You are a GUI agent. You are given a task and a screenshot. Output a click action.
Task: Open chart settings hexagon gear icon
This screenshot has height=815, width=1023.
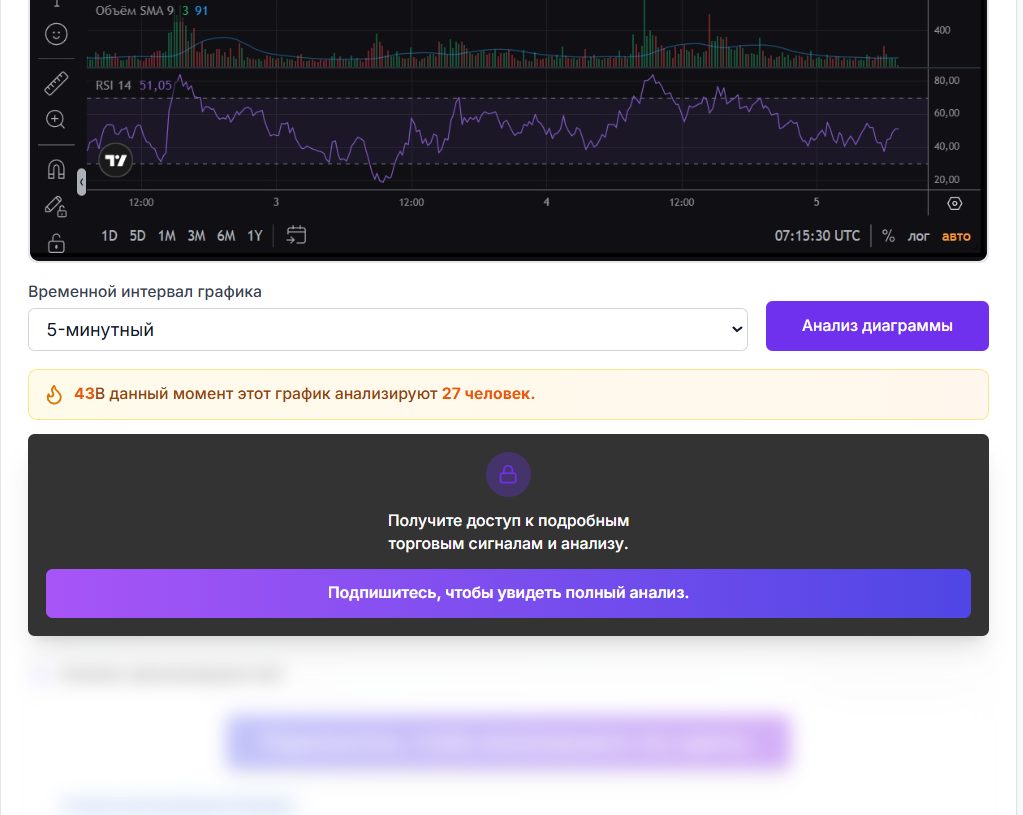954,203
